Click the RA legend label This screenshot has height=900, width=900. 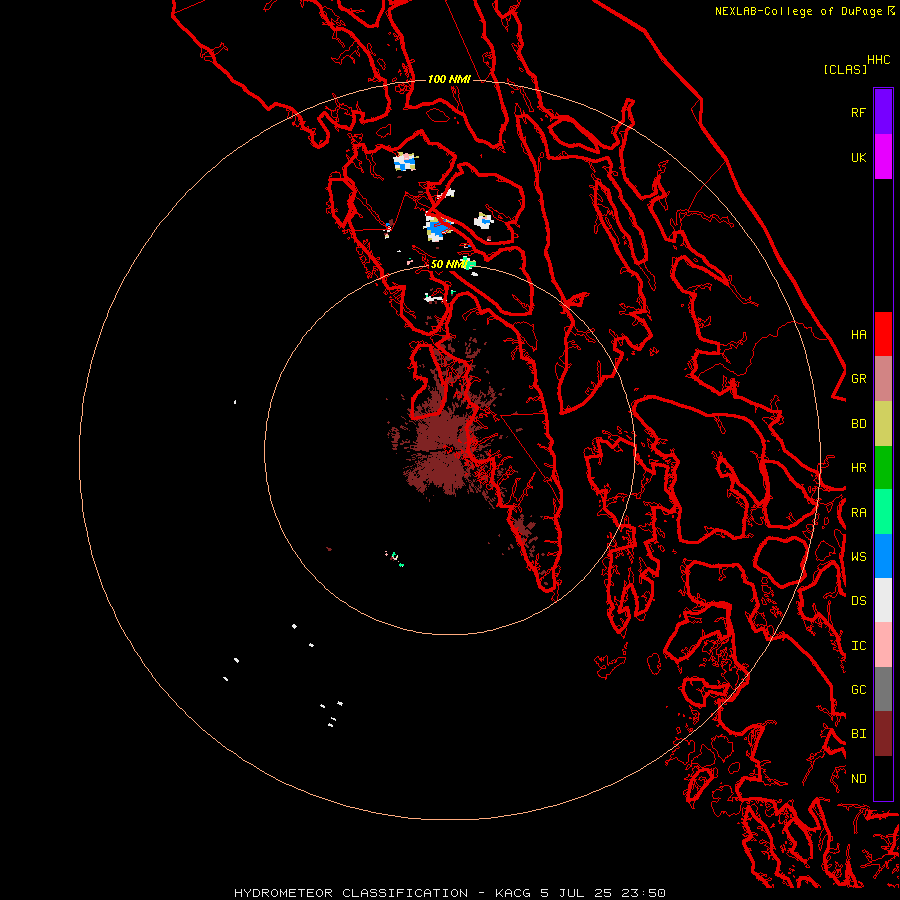(x=859, y=513)
